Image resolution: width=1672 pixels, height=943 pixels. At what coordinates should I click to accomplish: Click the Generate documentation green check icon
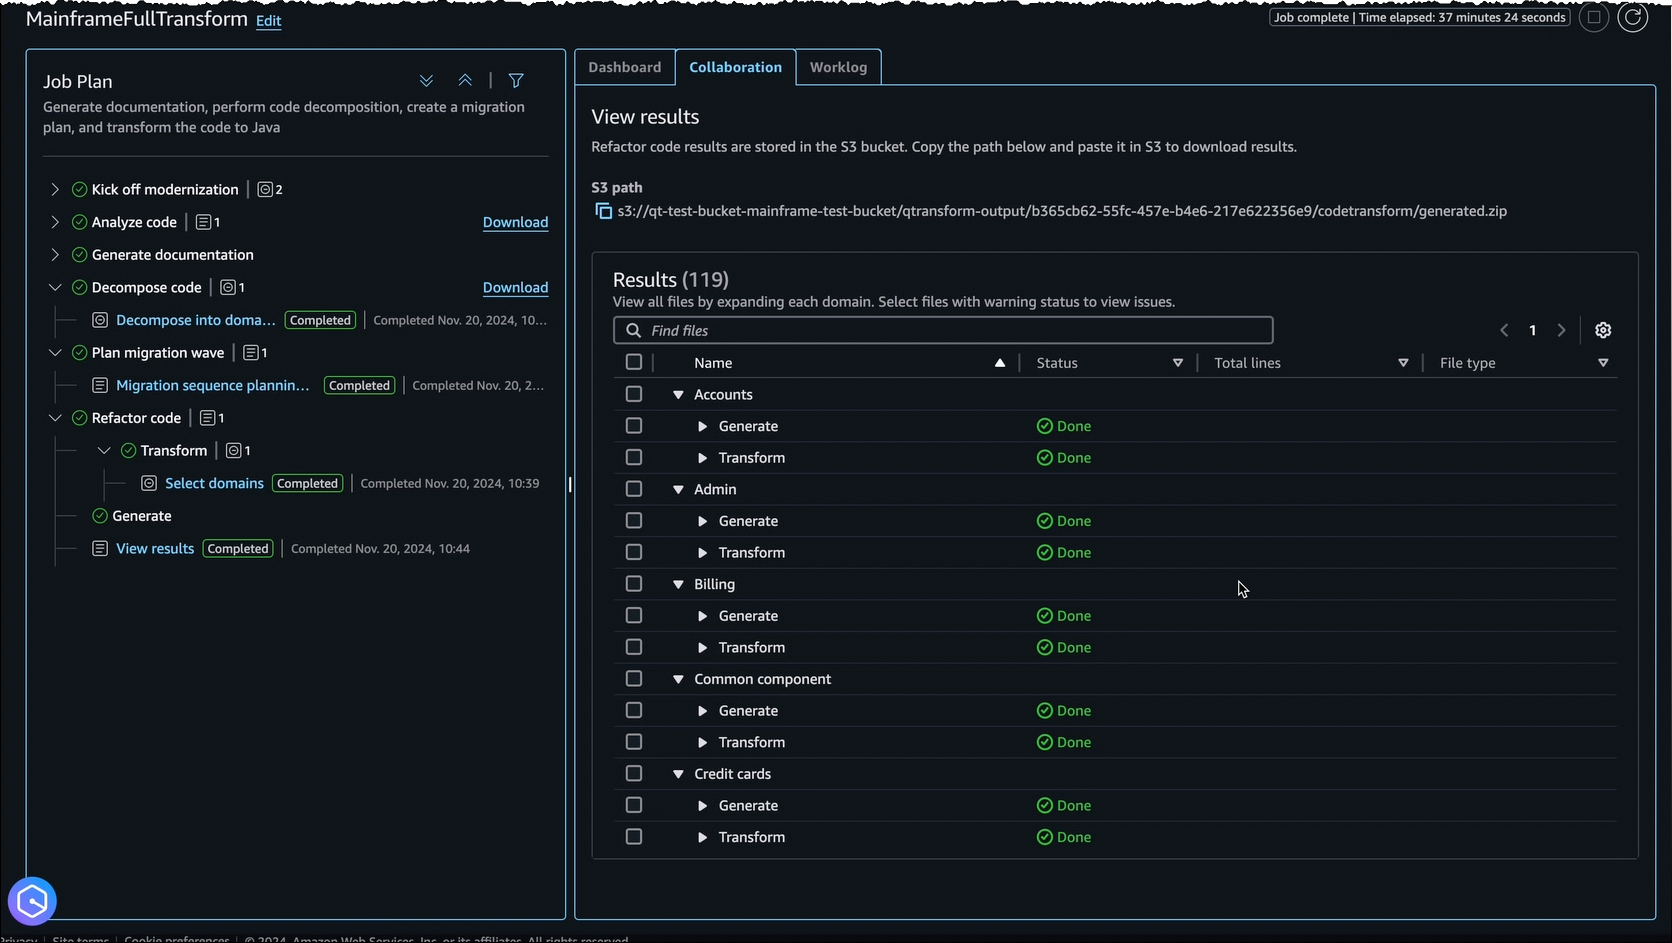click(x=80, y=255)
